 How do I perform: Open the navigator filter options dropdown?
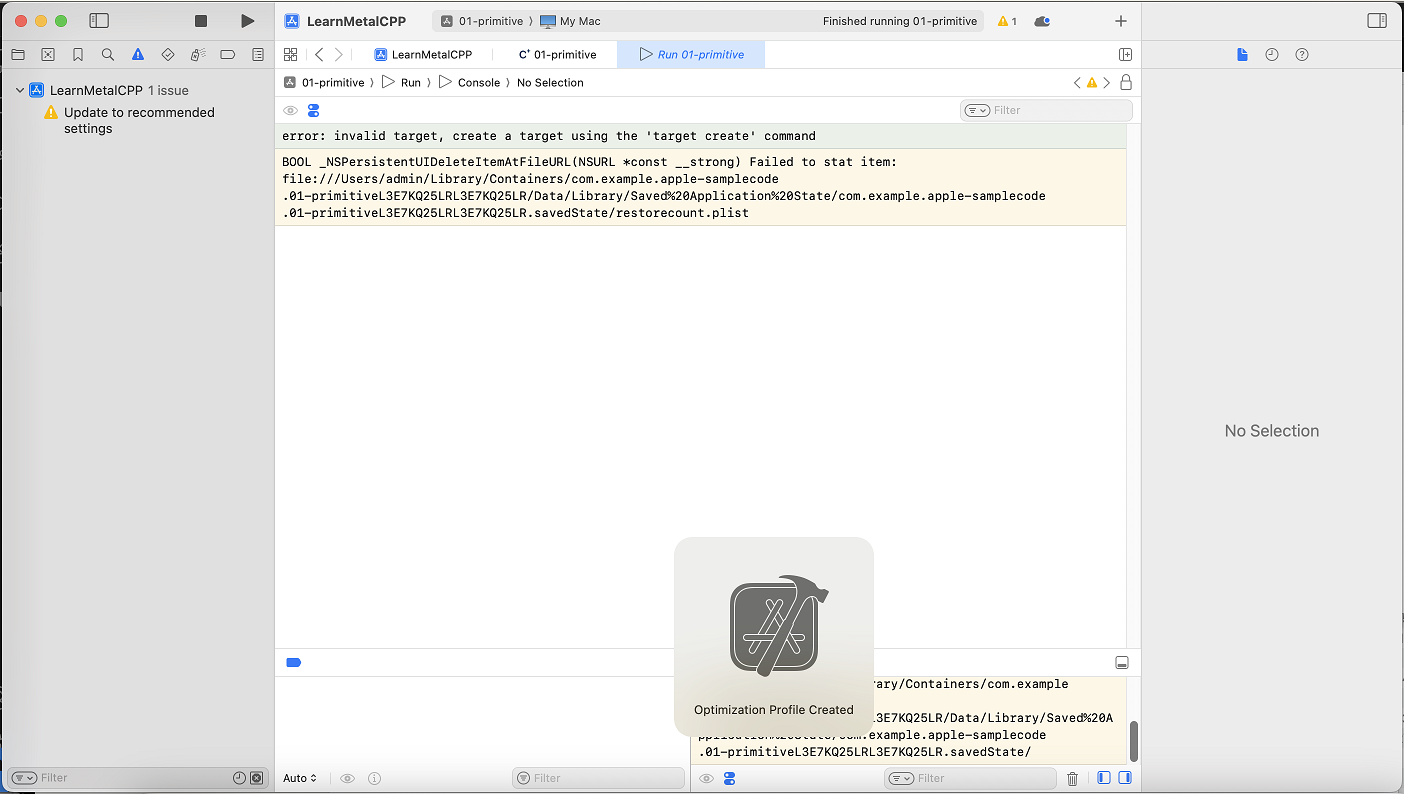click(x=24, y=778)
